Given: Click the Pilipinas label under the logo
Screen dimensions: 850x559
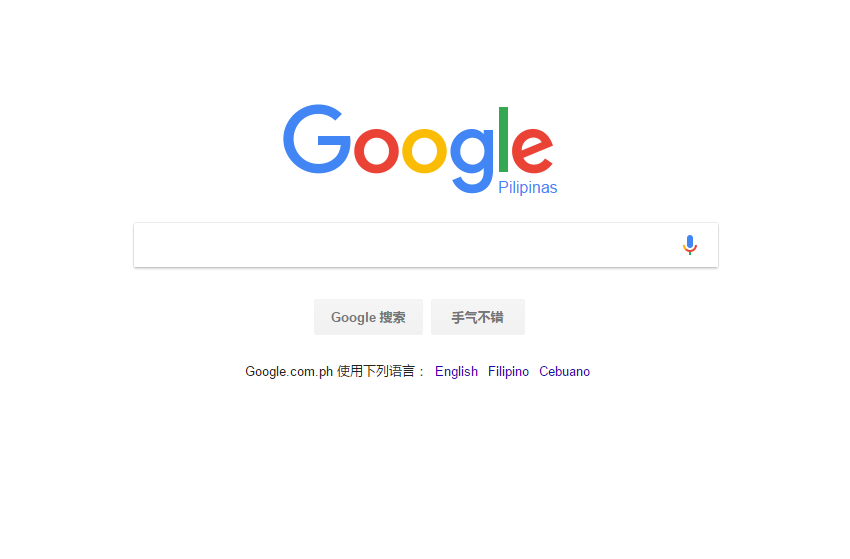Looking at the screenshot, I should coord(527,188).
